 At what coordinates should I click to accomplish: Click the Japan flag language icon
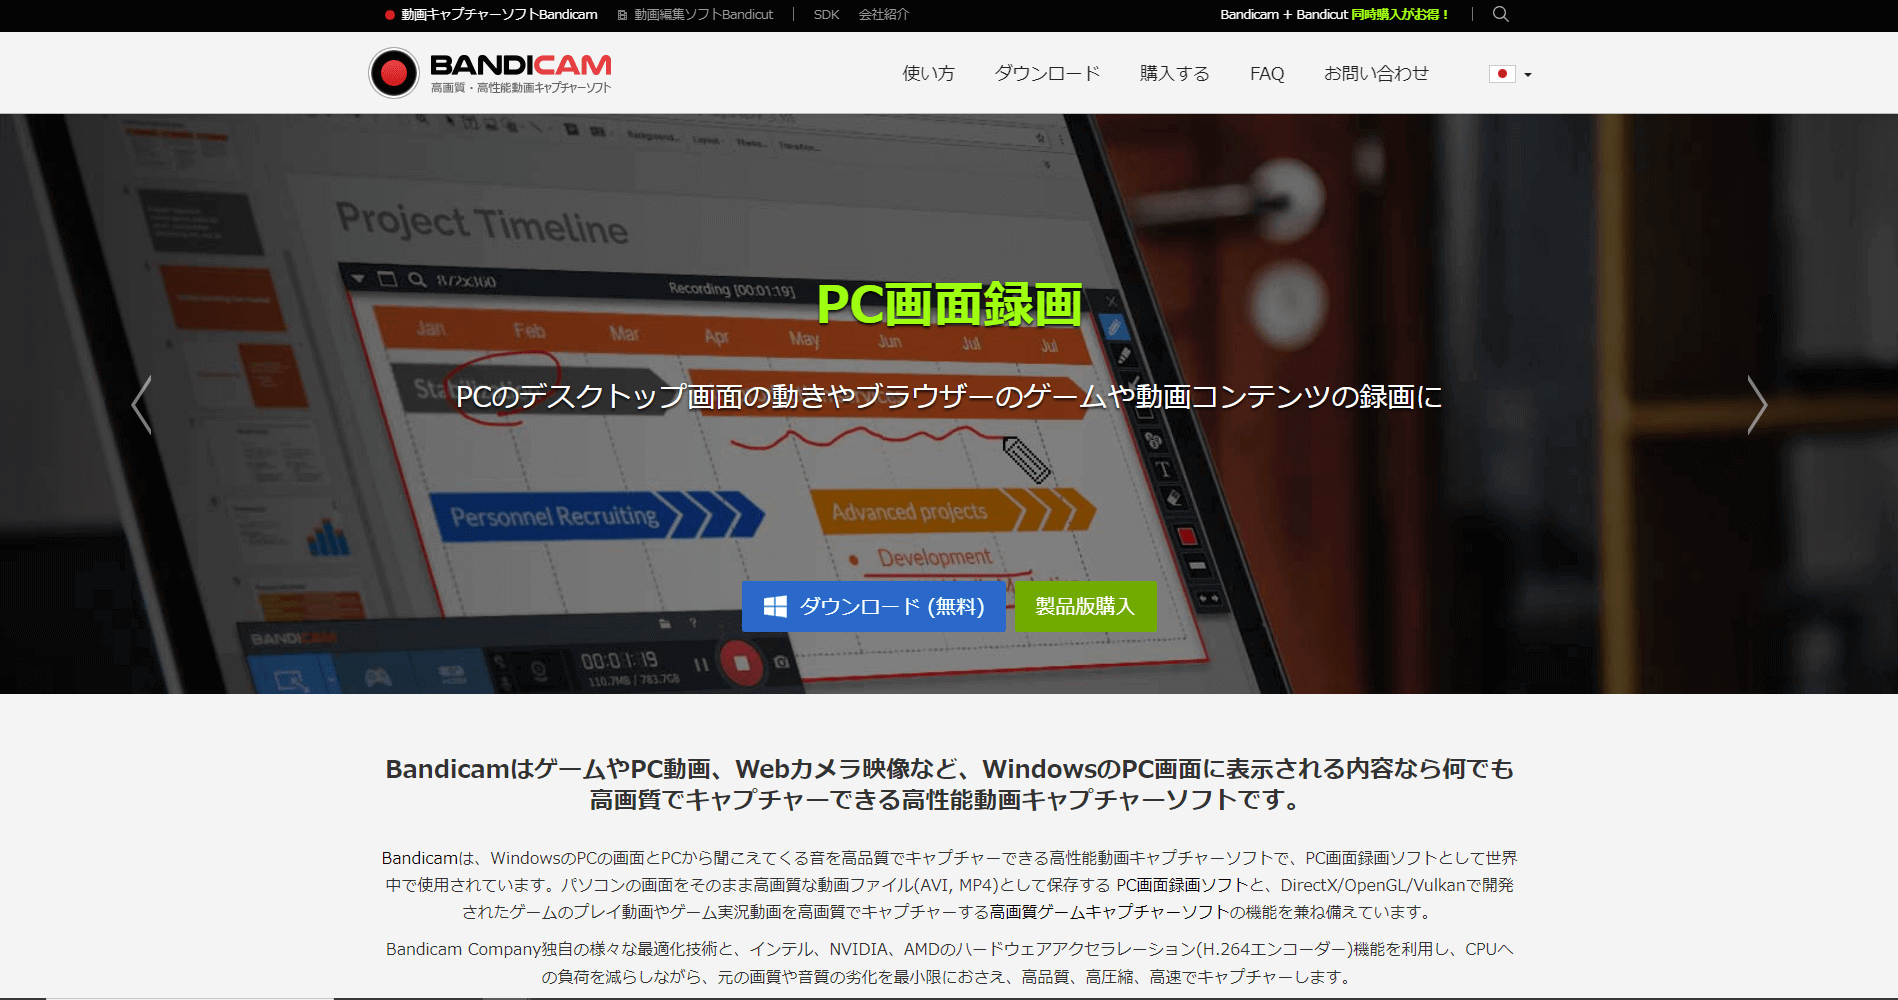1502,74
